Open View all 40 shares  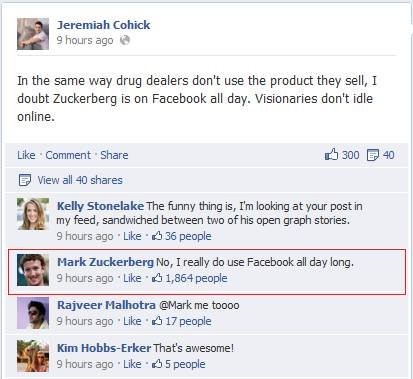point(80,180)
